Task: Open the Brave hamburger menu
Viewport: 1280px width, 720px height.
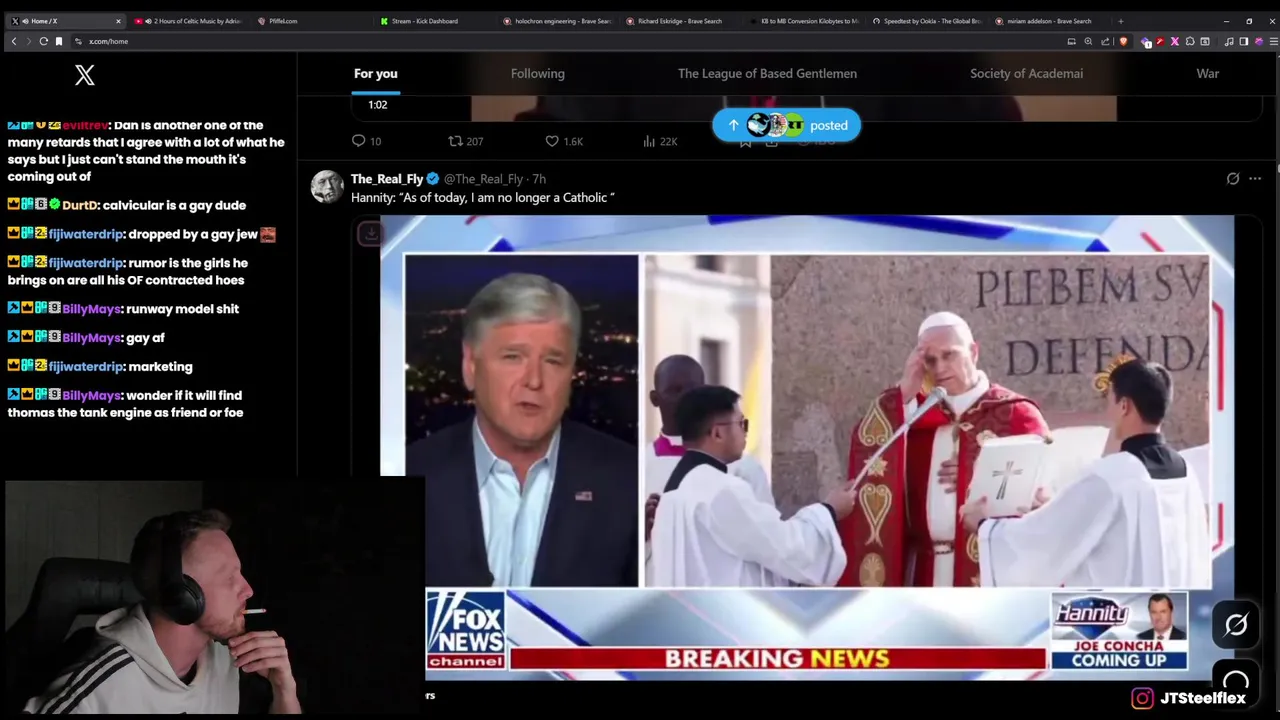Action: pos(1272,41)
